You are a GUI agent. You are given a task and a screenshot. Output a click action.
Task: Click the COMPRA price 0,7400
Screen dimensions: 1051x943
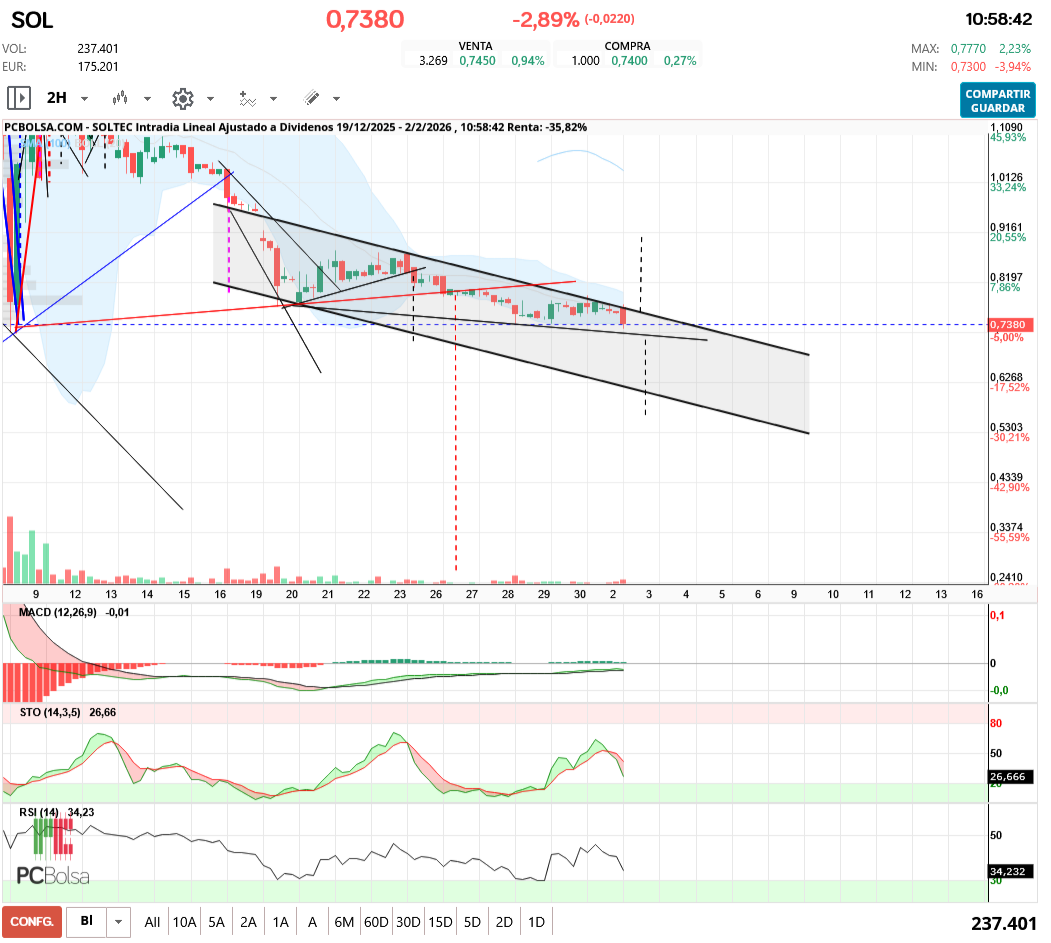click(x=629, y=61)
